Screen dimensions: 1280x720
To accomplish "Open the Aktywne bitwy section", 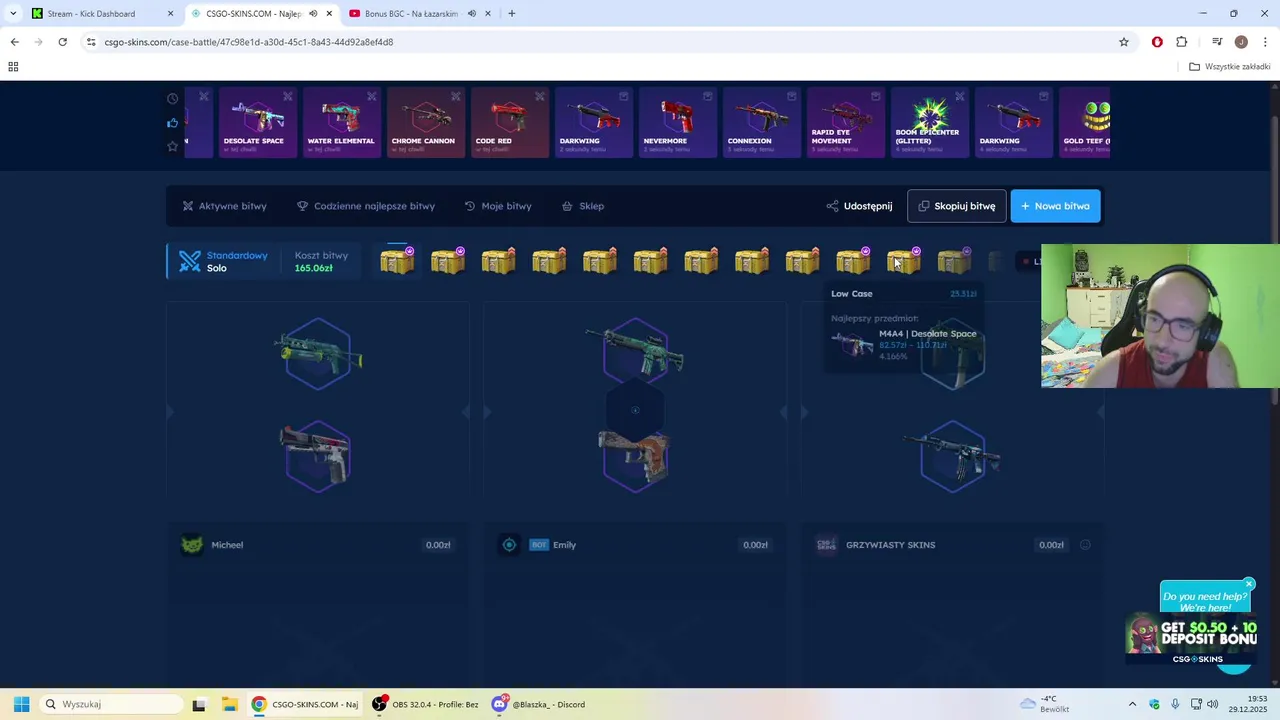I will (x=225, y=206).
